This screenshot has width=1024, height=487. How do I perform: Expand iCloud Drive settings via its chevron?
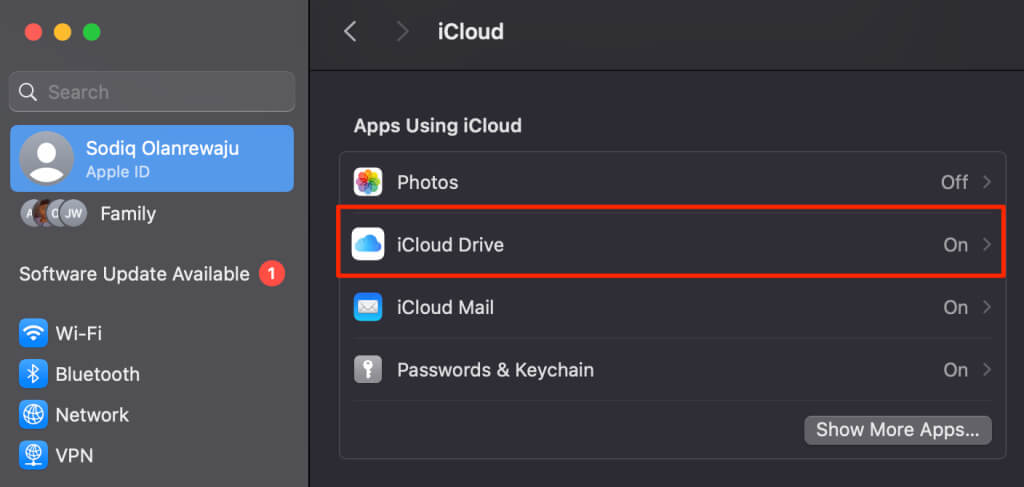click(987, 245)
